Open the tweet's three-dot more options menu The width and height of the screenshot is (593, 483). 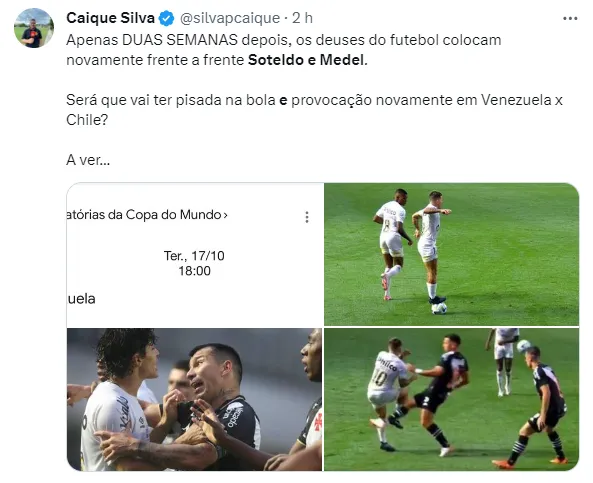click(x=570, y=18)
